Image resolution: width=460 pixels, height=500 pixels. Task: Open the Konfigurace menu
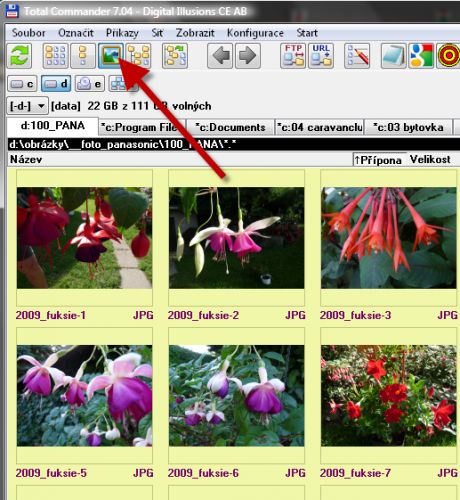pos(255,33)
